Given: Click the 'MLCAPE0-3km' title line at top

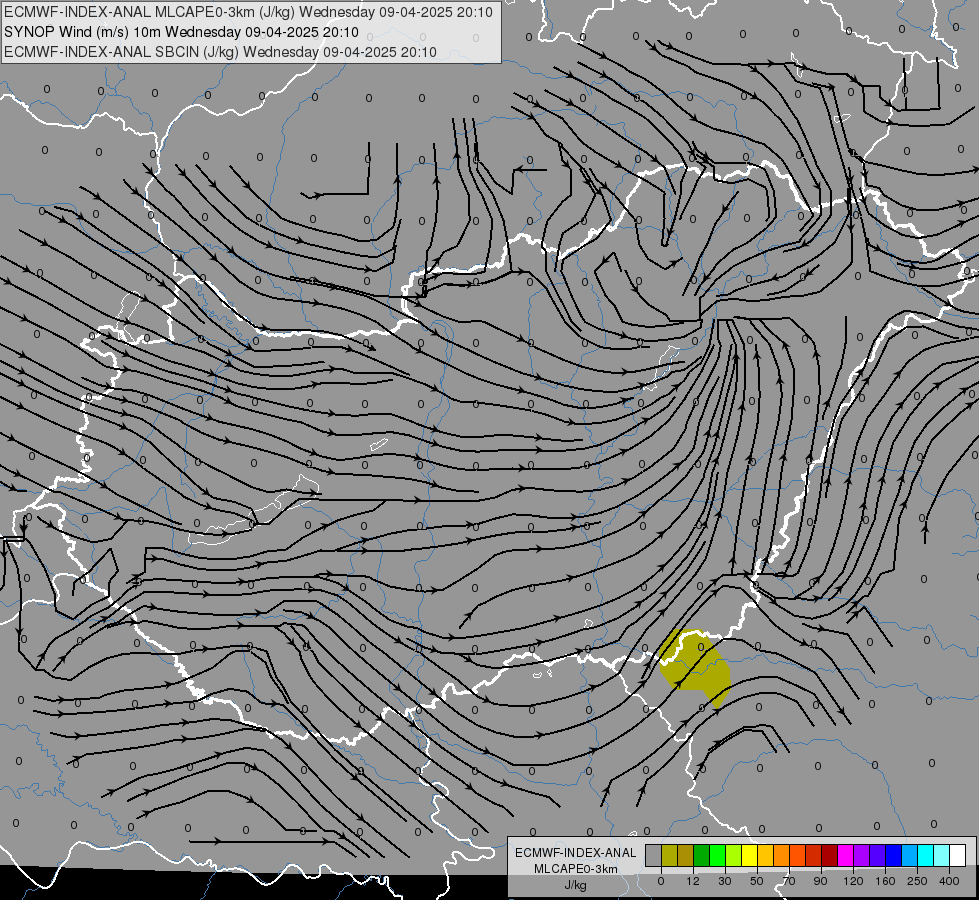Looking at the screenshot, I should 248,12.
